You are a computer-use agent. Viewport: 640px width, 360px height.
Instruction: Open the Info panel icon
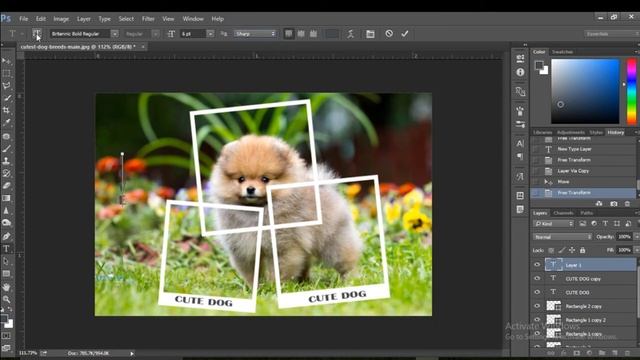[520, 72]
